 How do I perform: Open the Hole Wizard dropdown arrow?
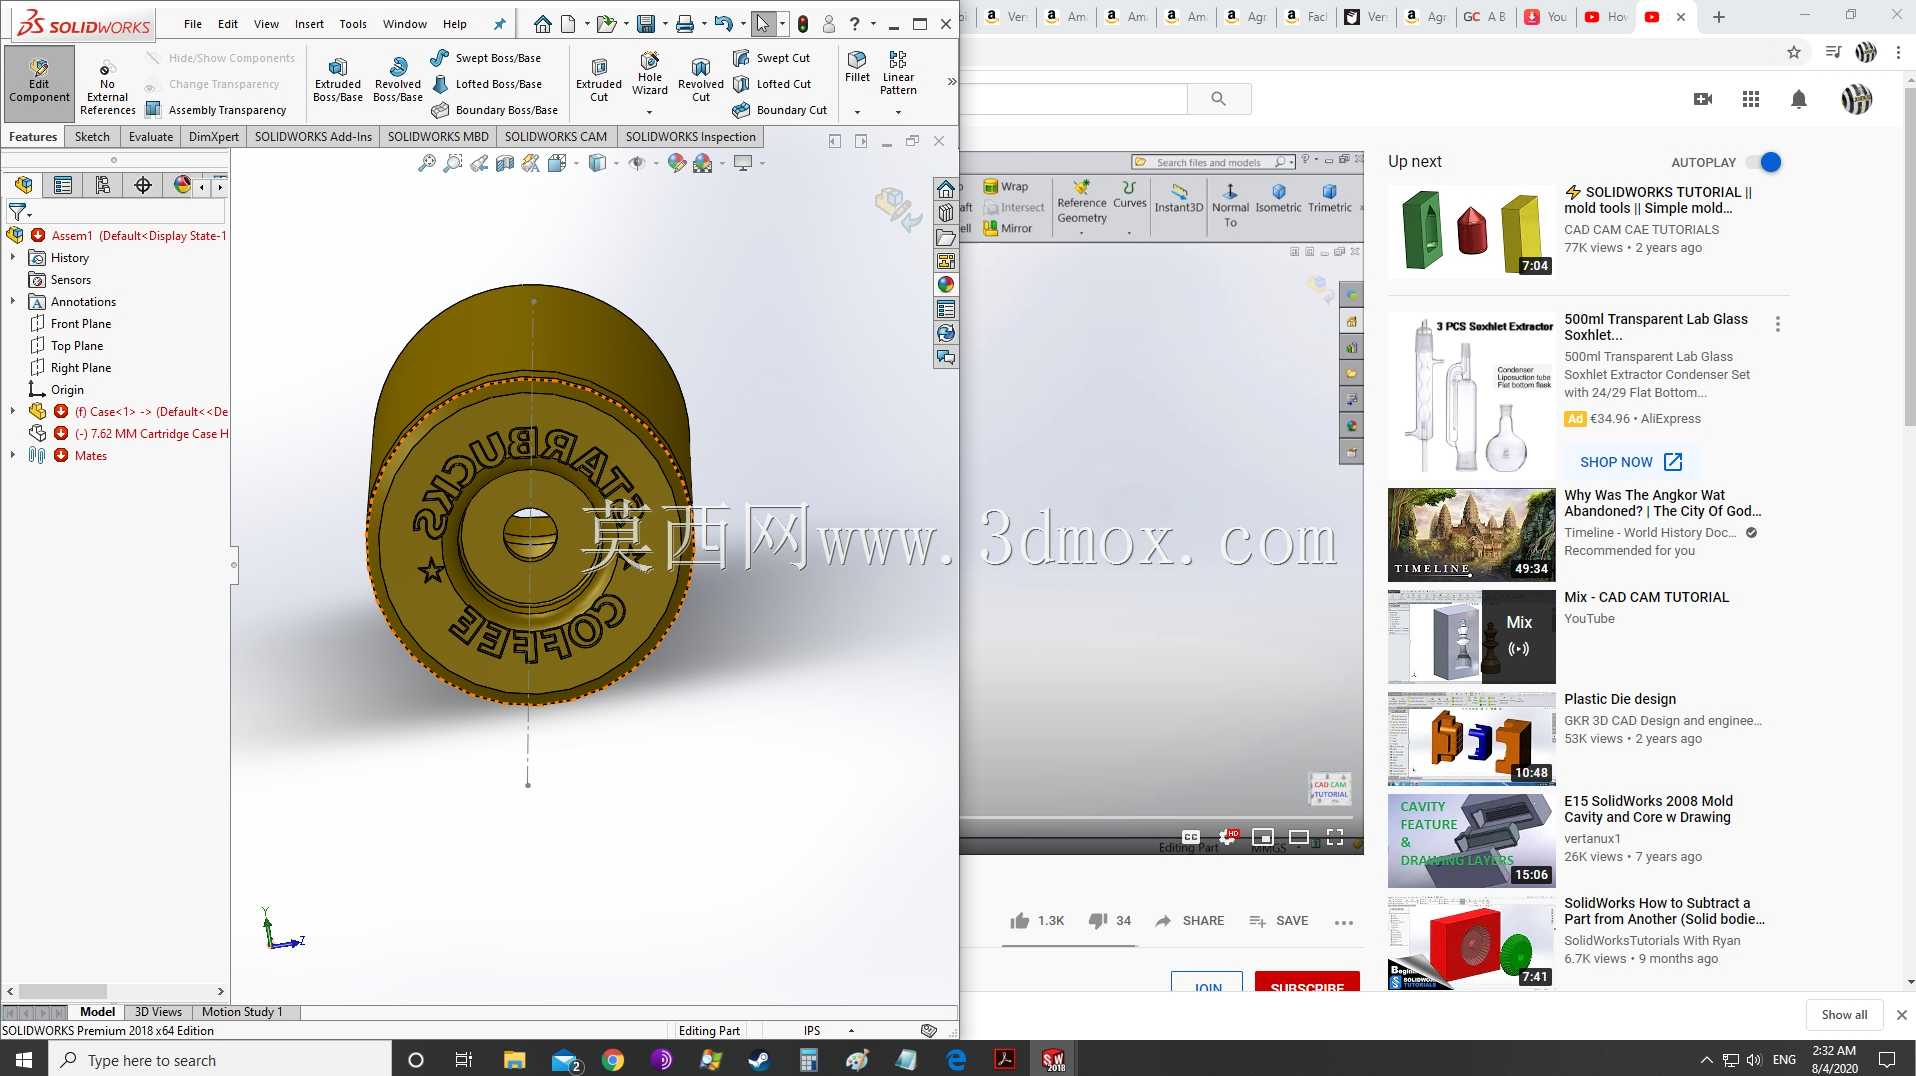(650, 112)
